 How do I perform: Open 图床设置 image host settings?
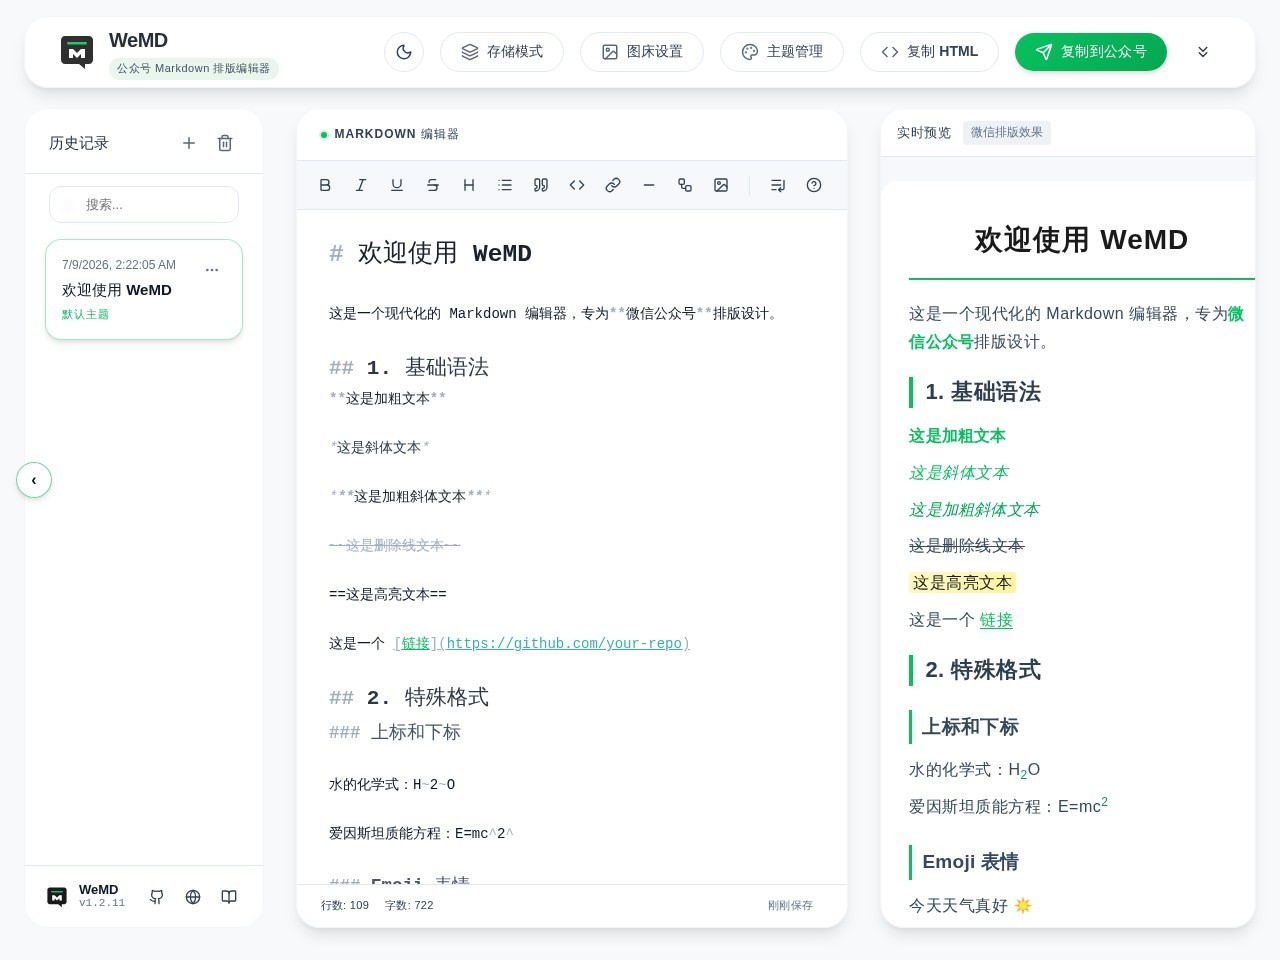point(642,52)
